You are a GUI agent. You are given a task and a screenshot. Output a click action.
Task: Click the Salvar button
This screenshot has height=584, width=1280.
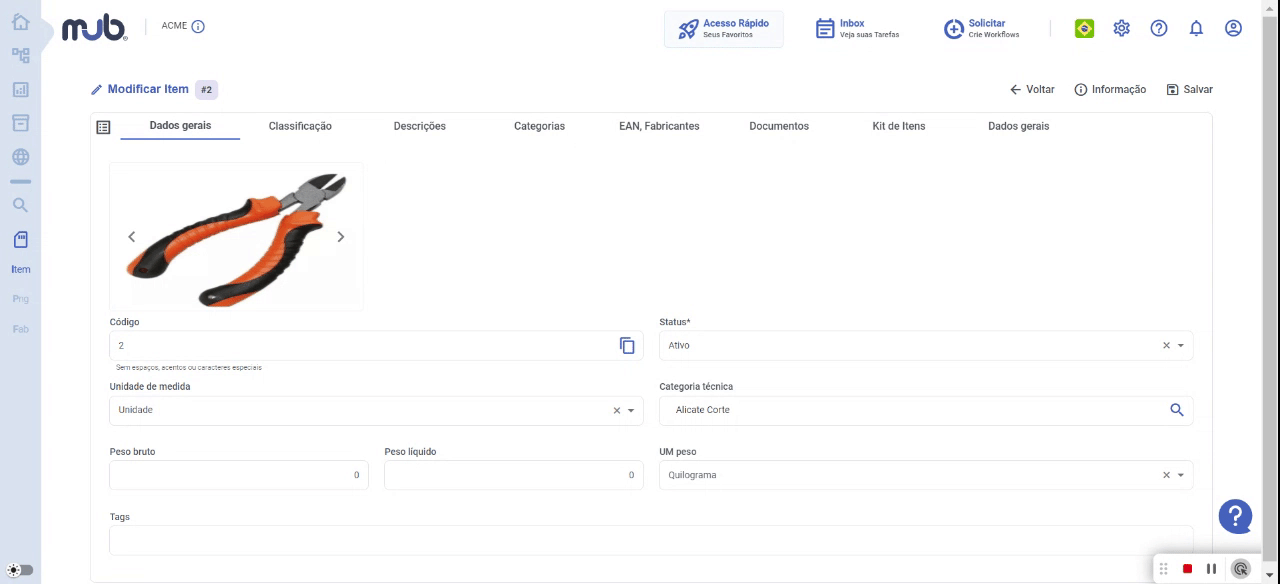pyautogui.click(x=1189, y=89)
